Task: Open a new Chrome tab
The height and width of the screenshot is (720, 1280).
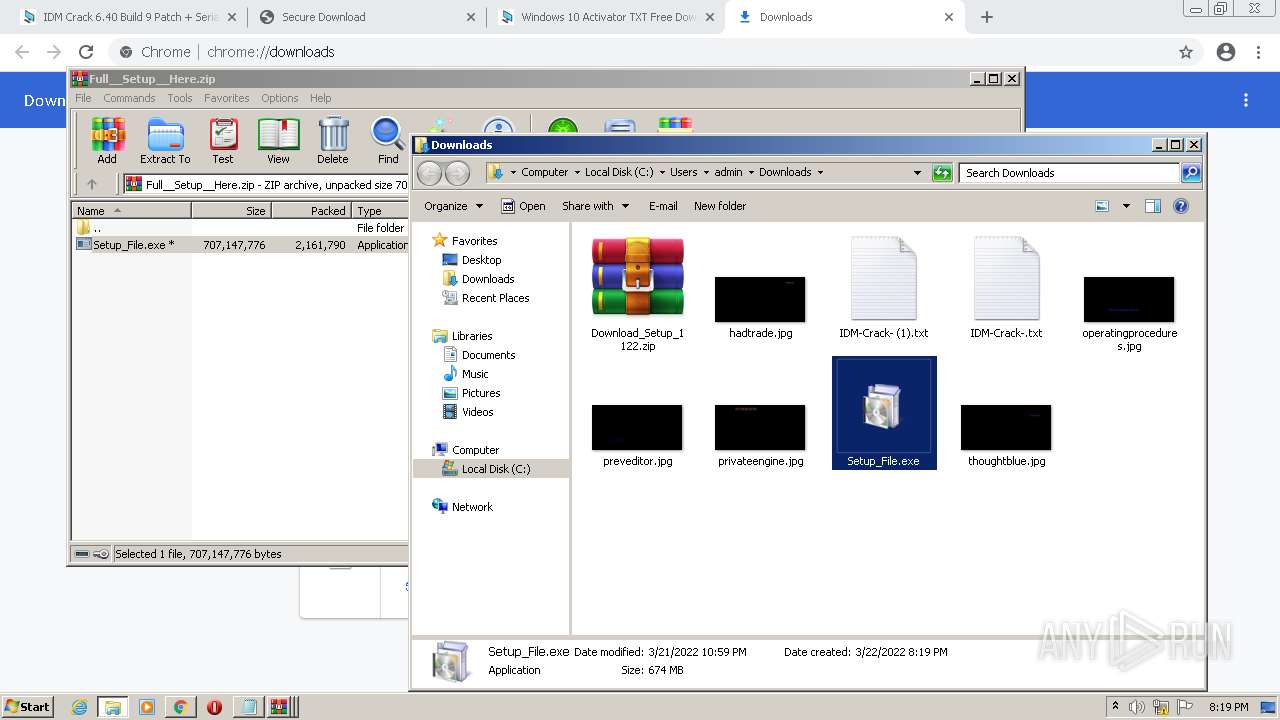Action: pos(987,17)
